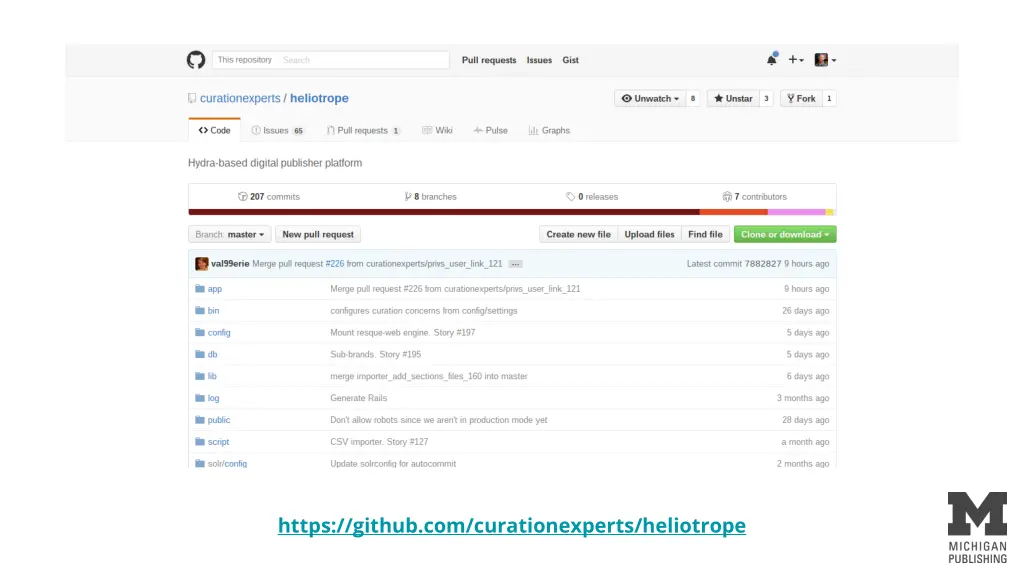The height and width of the screenshot is (576, 1024).
Task: Open pull request #226 link in latest commit
Action: [334, 264]
